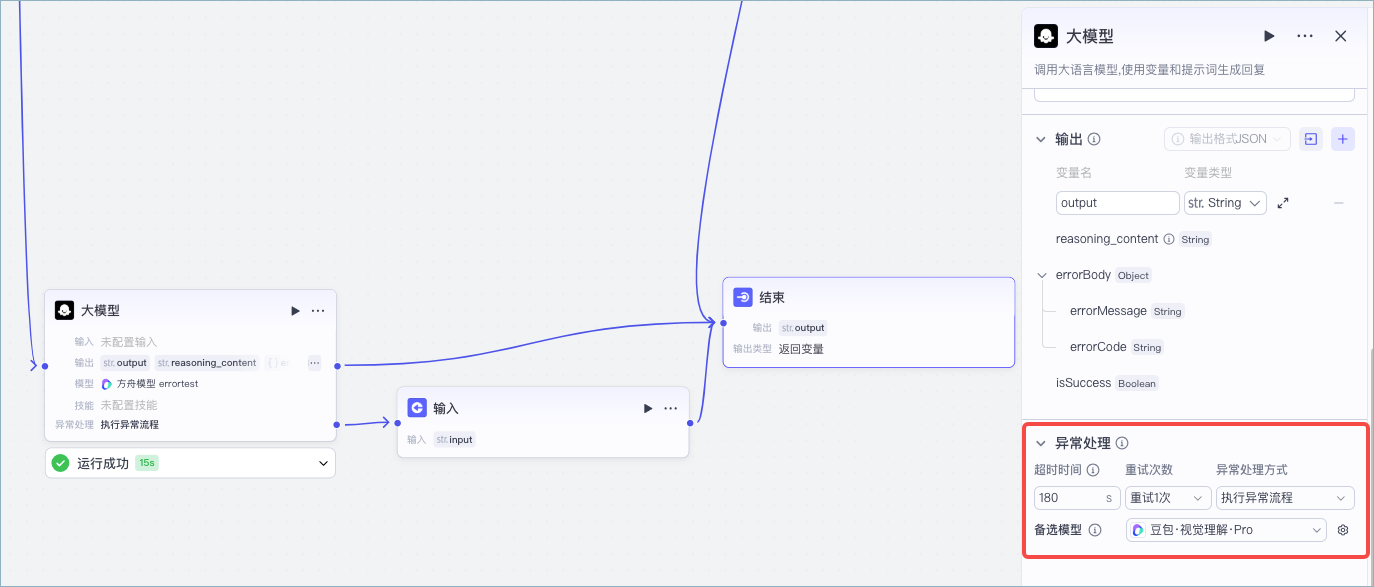Click the plus icon to add output variable
This screenshot has width=1374, height=587.
(1343, 139)
